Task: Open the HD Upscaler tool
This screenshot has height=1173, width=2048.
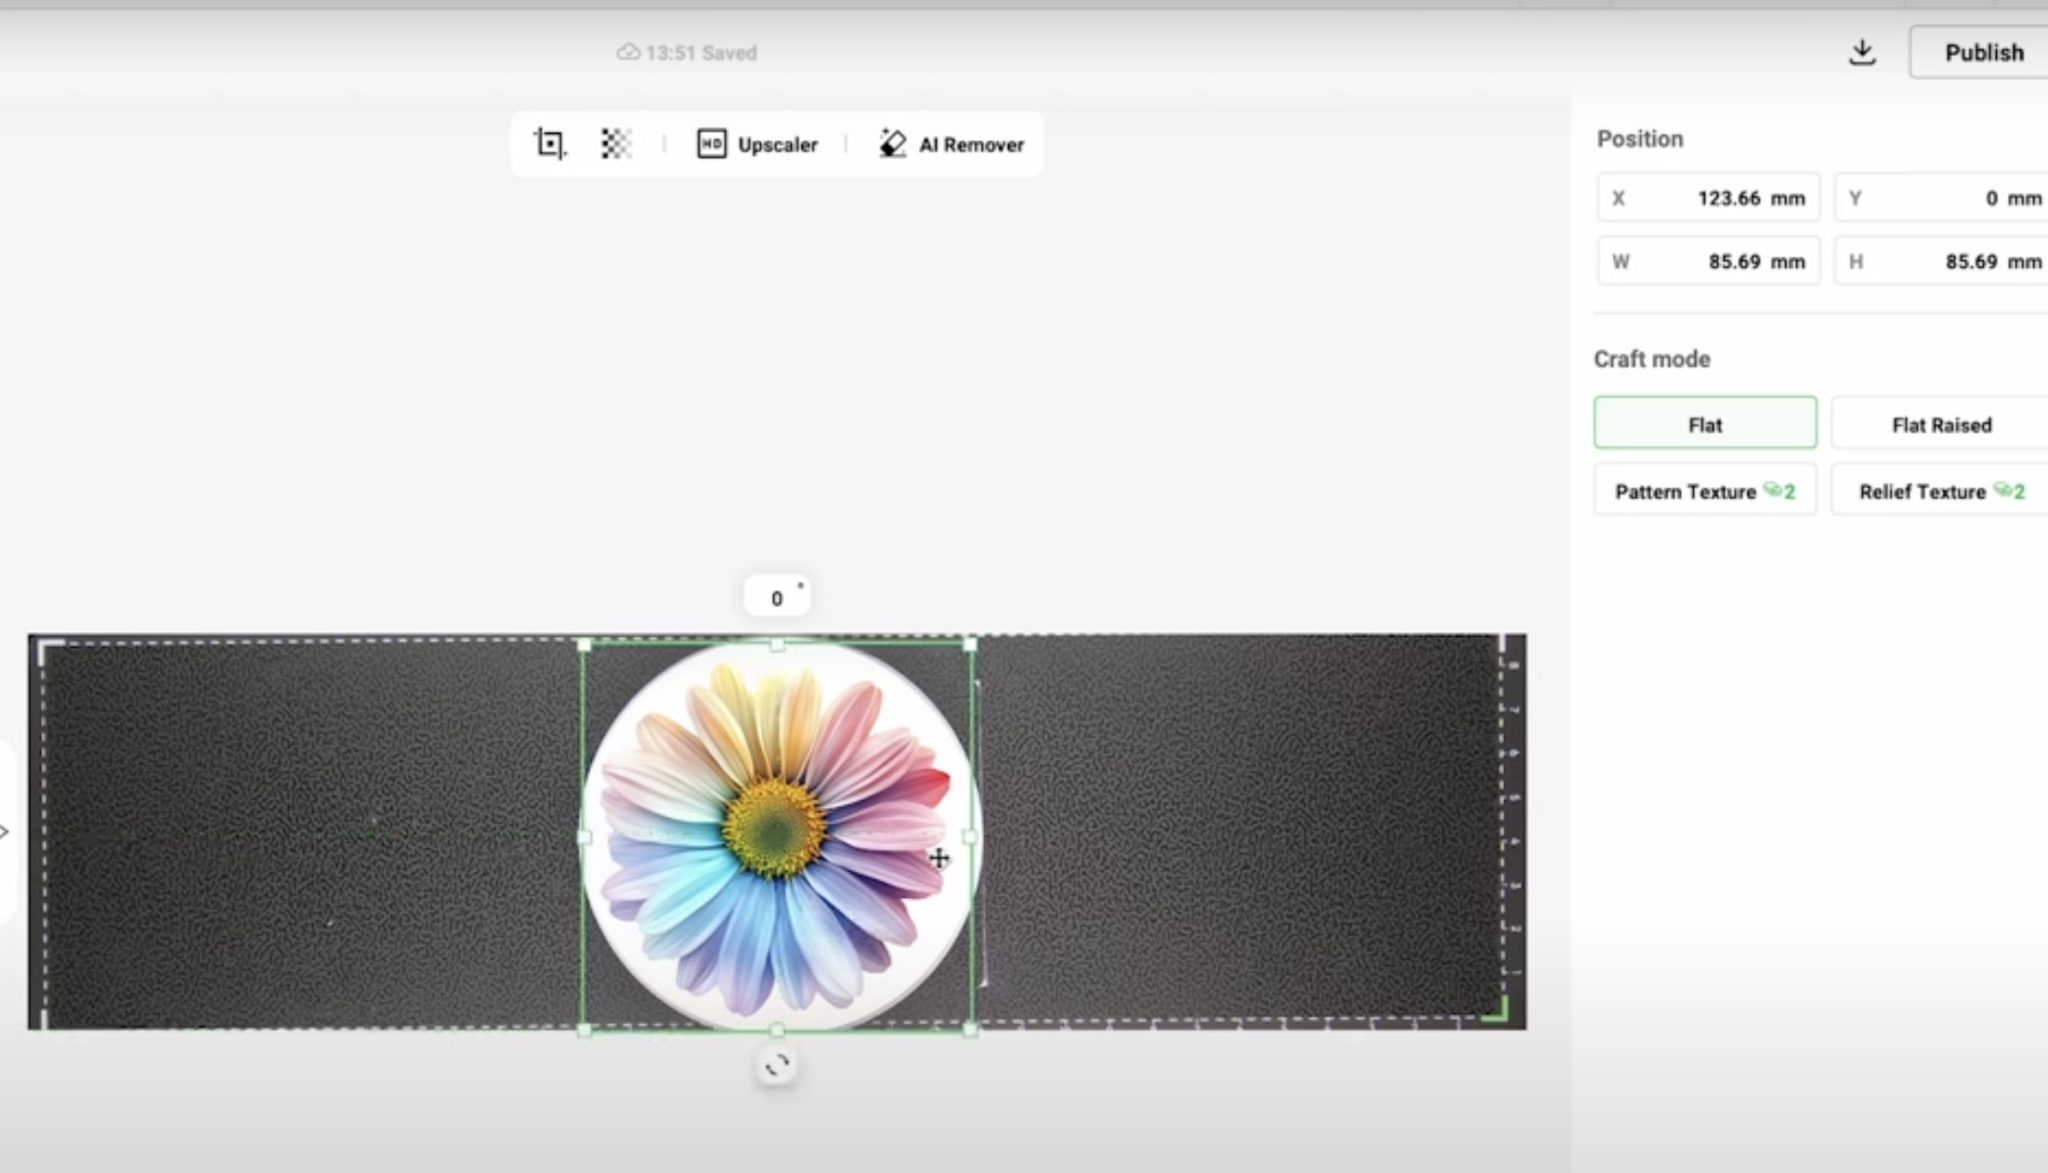Action: (757, 144)
